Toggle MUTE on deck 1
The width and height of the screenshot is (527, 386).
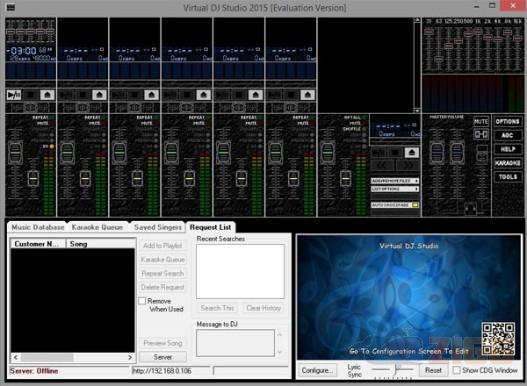[x=46, y=123]
